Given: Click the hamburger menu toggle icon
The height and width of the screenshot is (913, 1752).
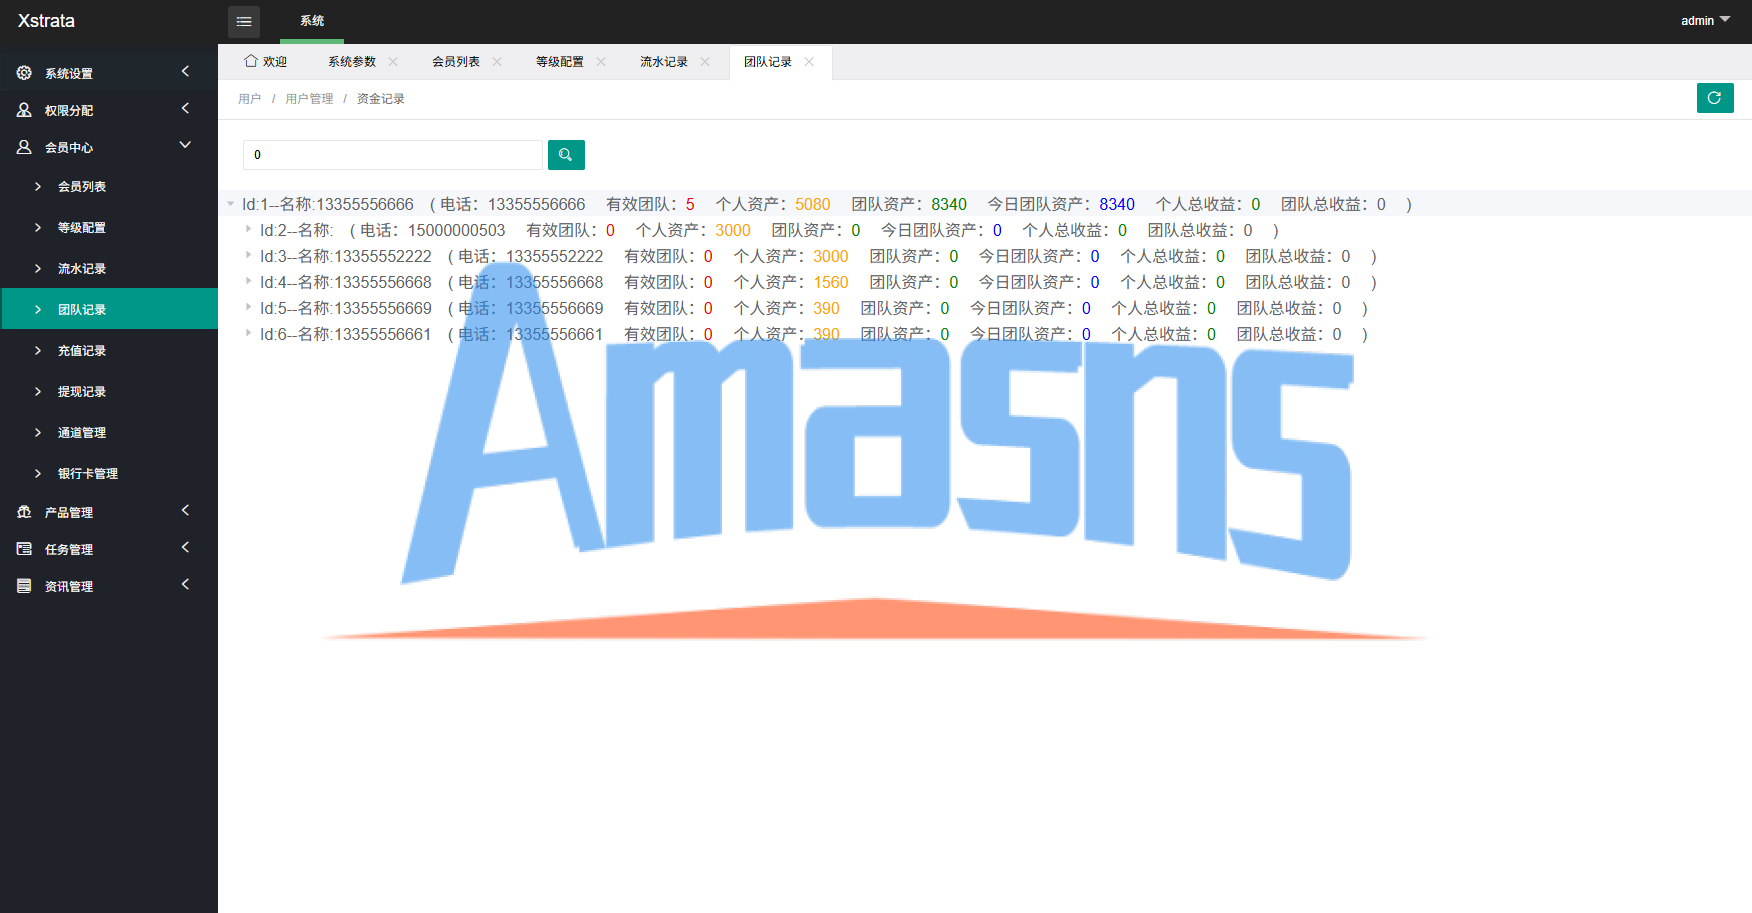Looking at the screenshot, I should 244,21.
